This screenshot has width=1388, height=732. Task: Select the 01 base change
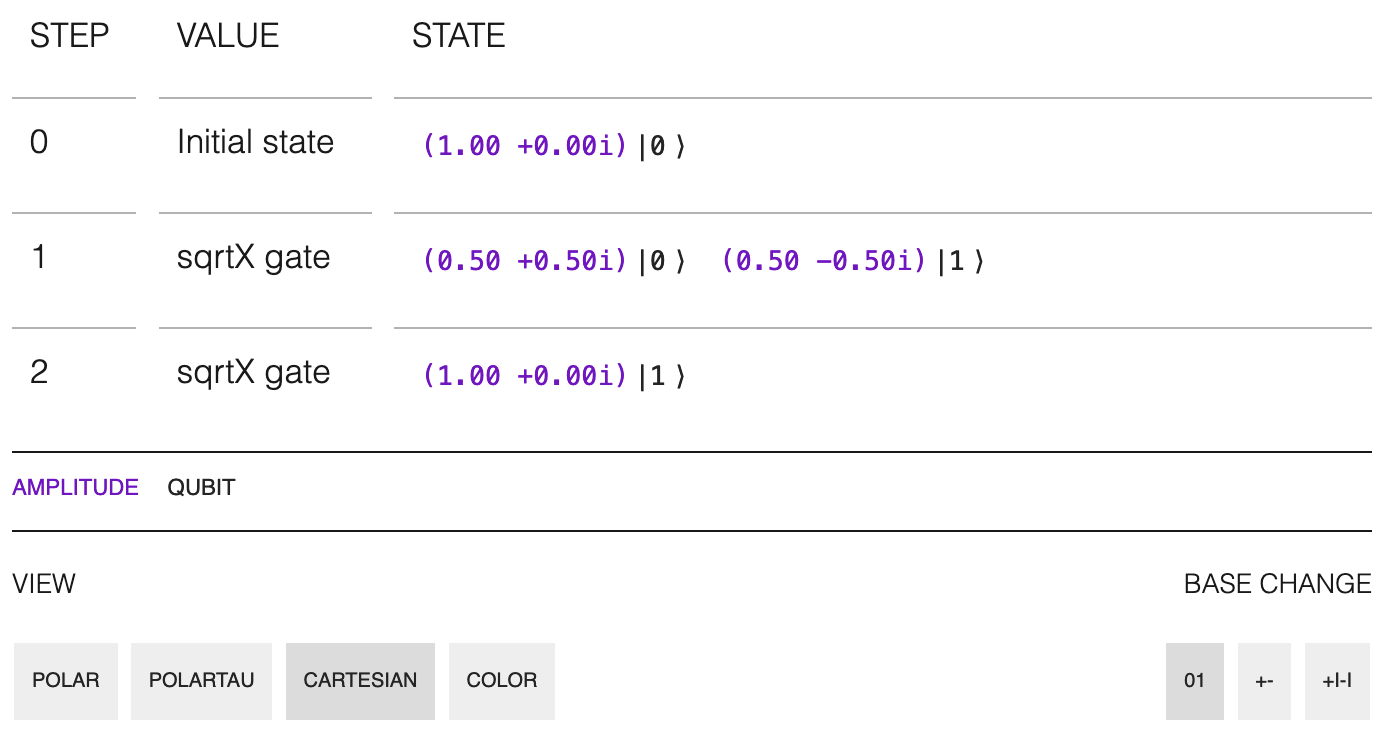tap(1194, 681)
